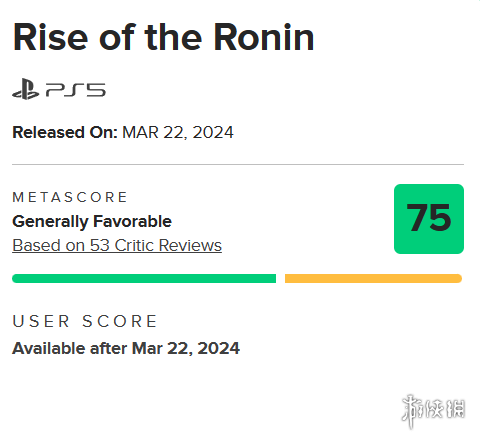
Task: Click the rounded left end of green bar
Action: pyautogui.click(x=16, y=278)
